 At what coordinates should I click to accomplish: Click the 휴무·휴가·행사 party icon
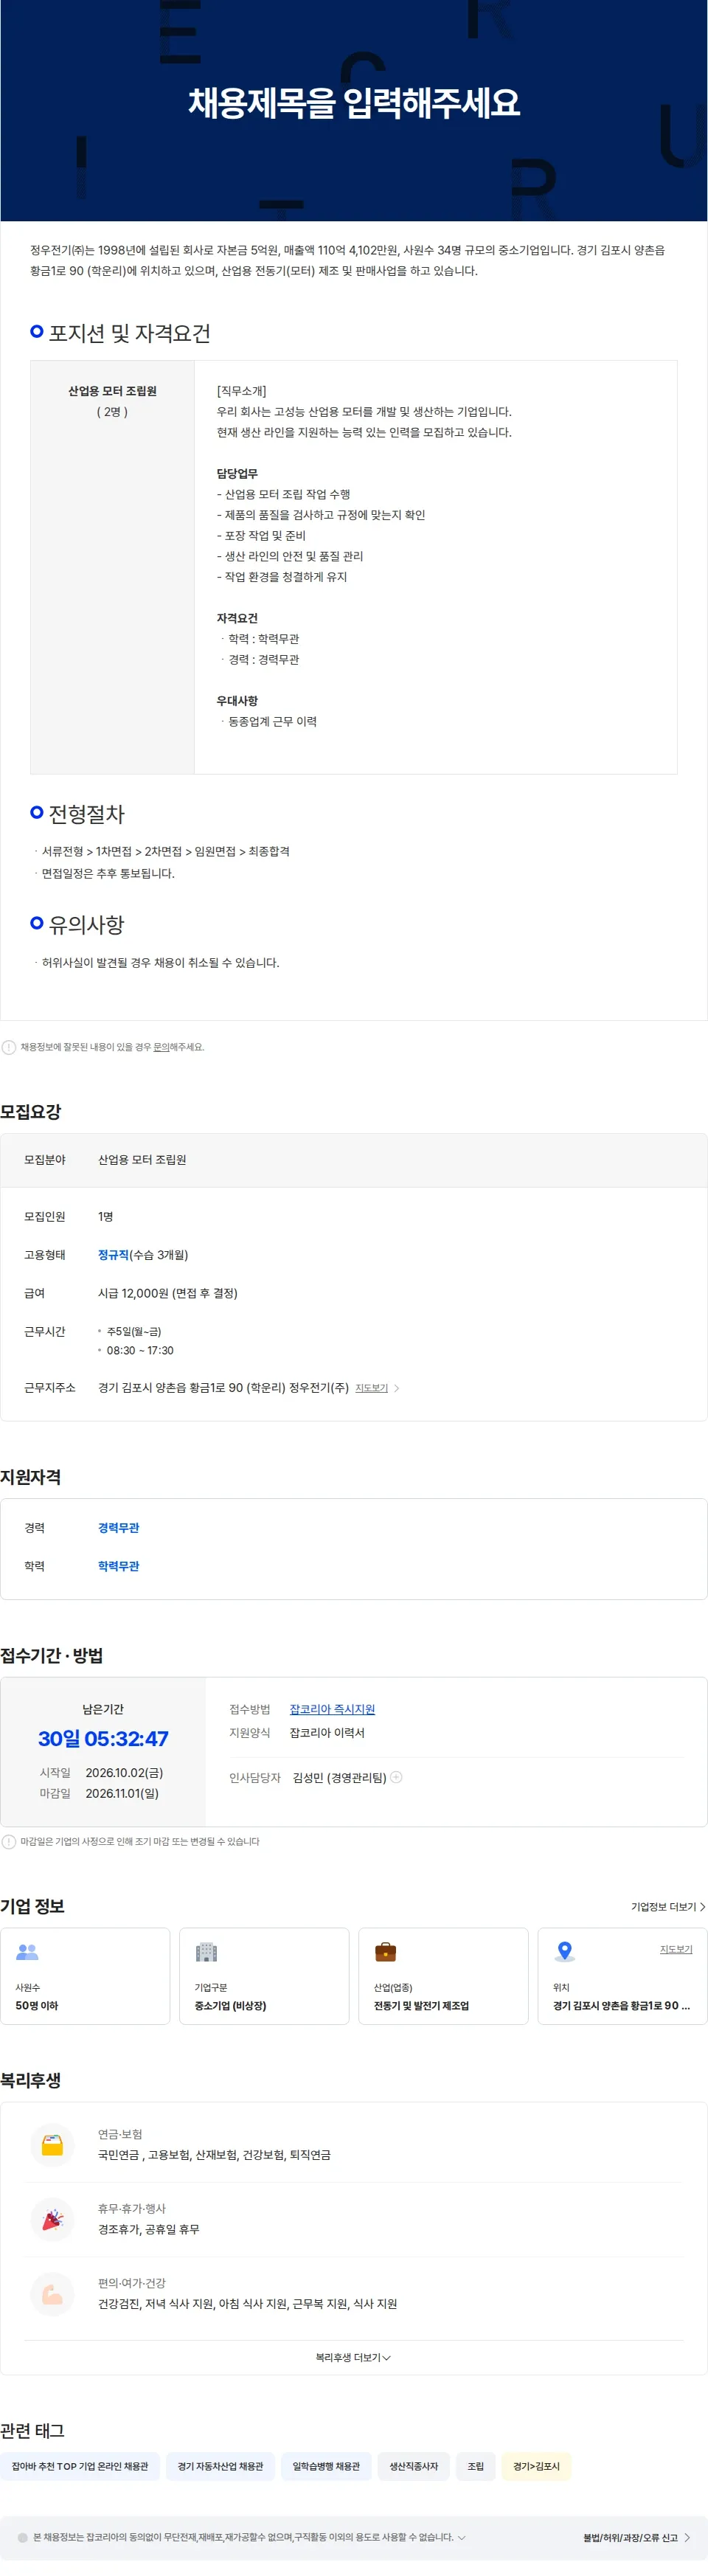(52, 2219)
